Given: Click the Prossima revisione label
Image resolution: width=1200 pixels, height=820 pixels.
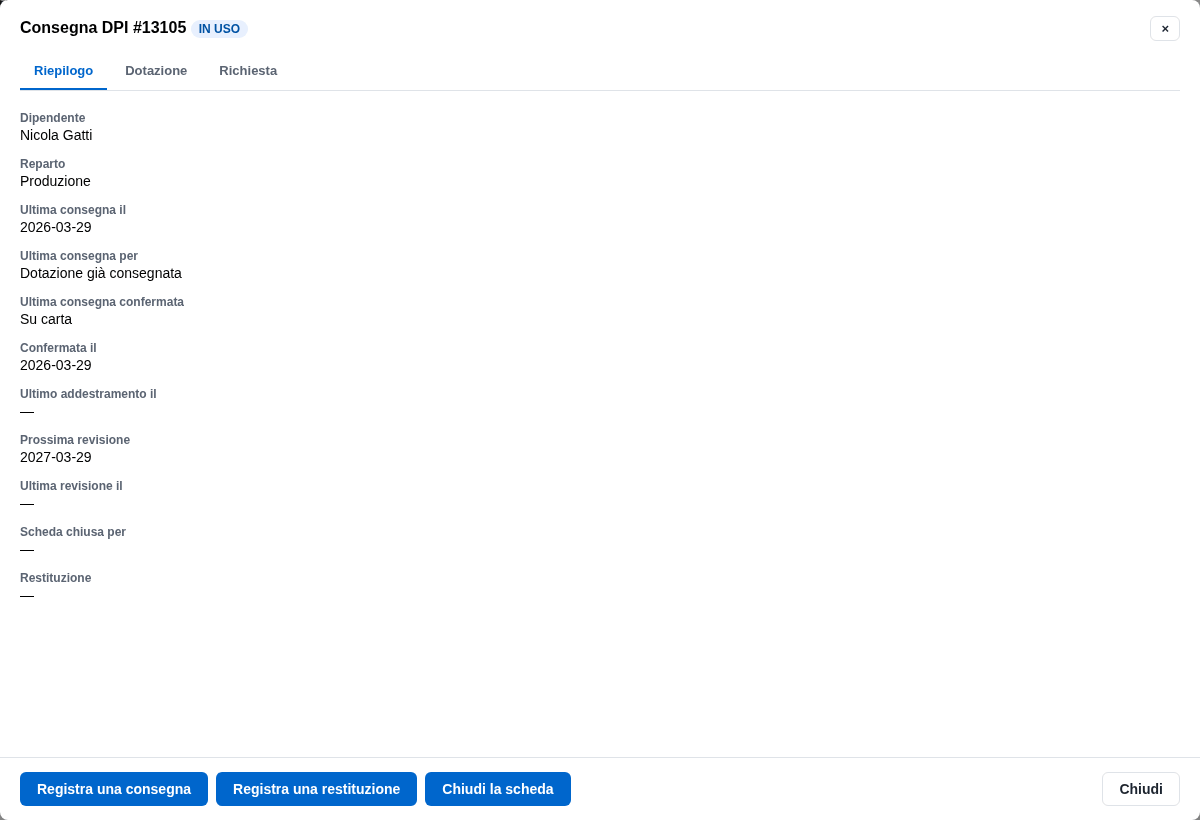Looking at the screenshot, I should [x=75, y=440].
